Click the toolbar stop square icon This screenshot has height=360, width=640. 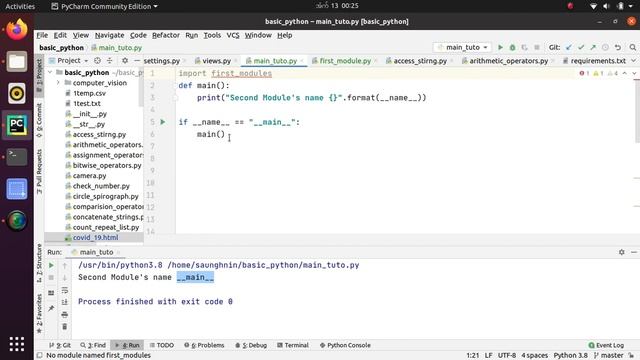(x=537, y=47)
